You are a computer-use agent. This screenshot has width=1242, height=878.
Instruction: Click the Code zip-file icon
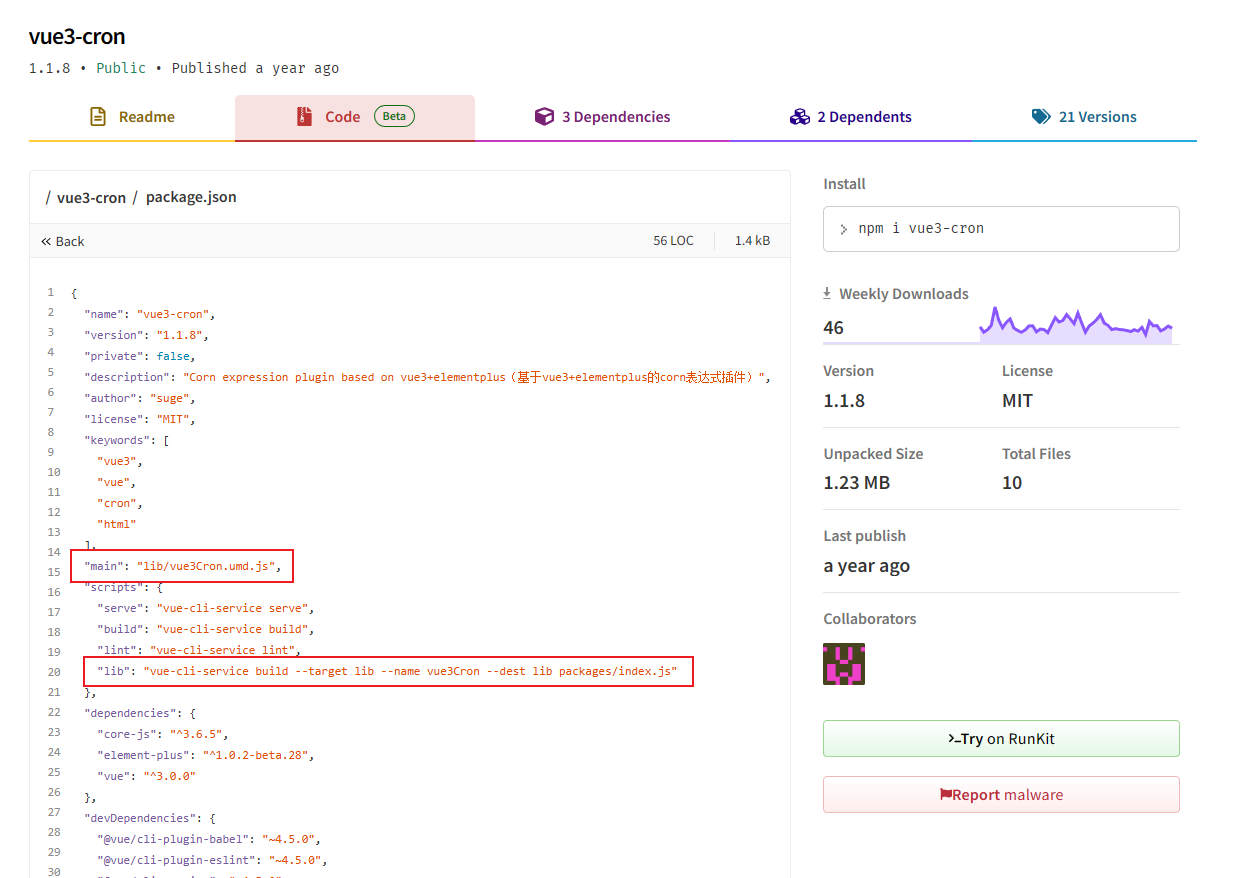point(304,117)
